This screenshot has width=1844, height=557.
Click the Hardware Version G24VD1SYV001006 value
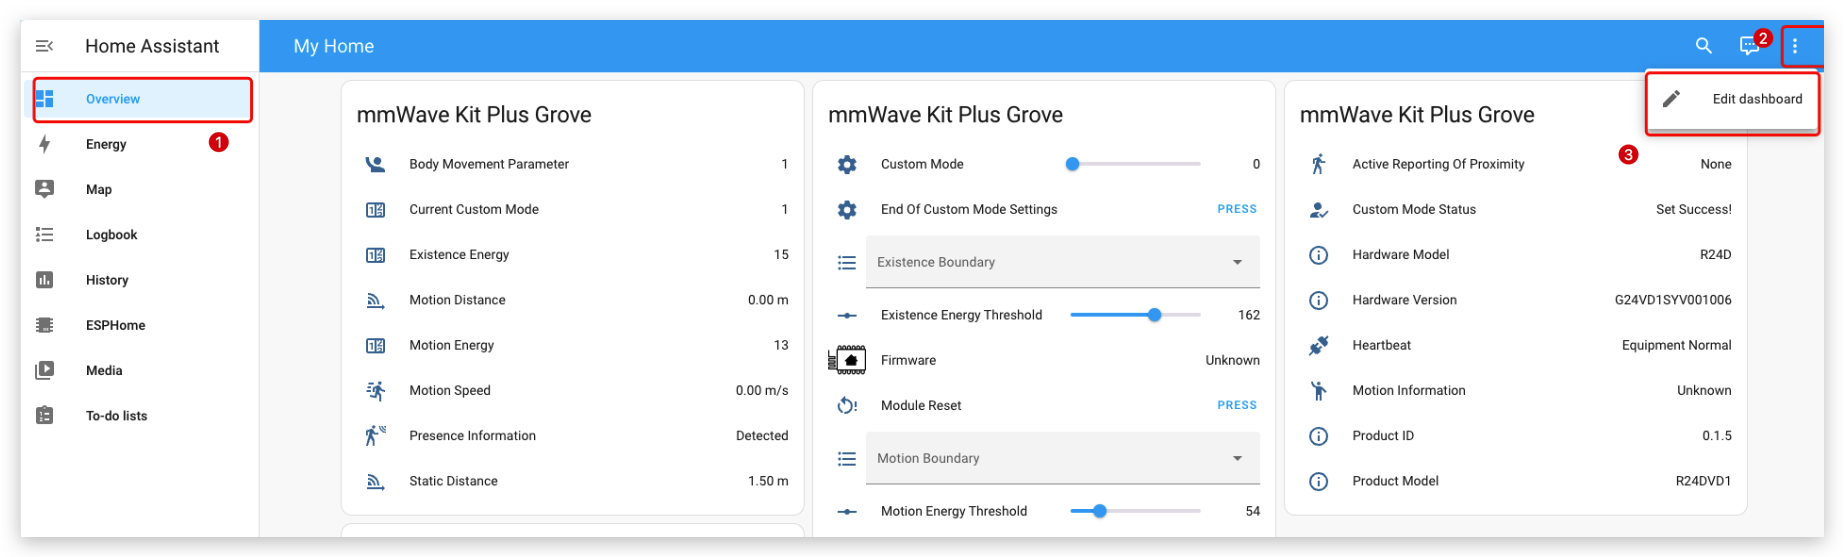pyautogui.click(x=1673, y=300)
